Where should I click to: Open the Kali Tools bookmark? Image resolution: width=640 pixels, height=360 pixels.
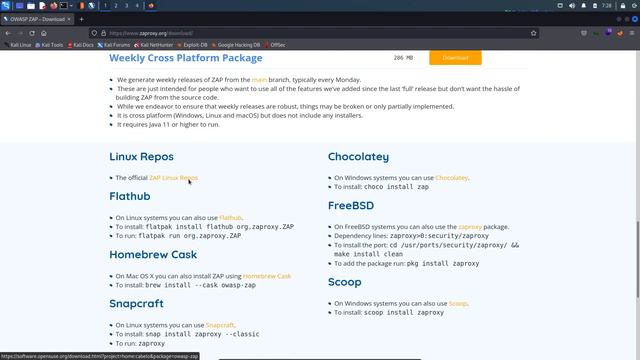click(49, 45)
